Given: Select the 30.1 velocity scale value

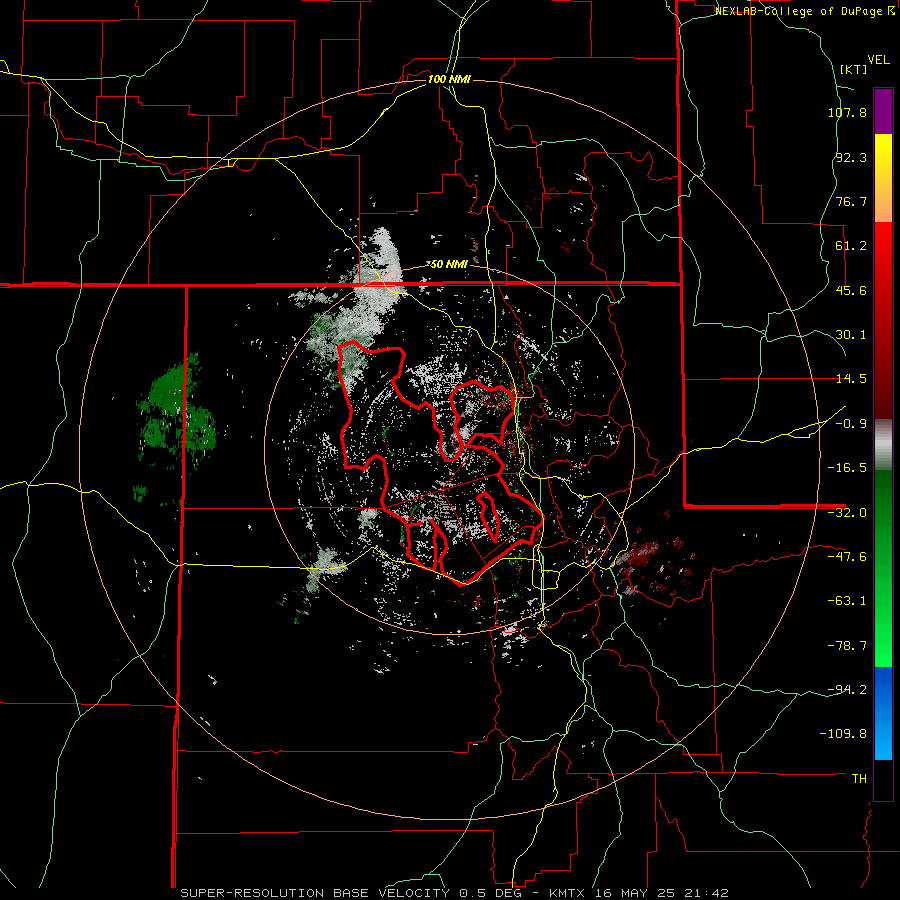Looking at the screenshot, I should [x=851, y=335].
